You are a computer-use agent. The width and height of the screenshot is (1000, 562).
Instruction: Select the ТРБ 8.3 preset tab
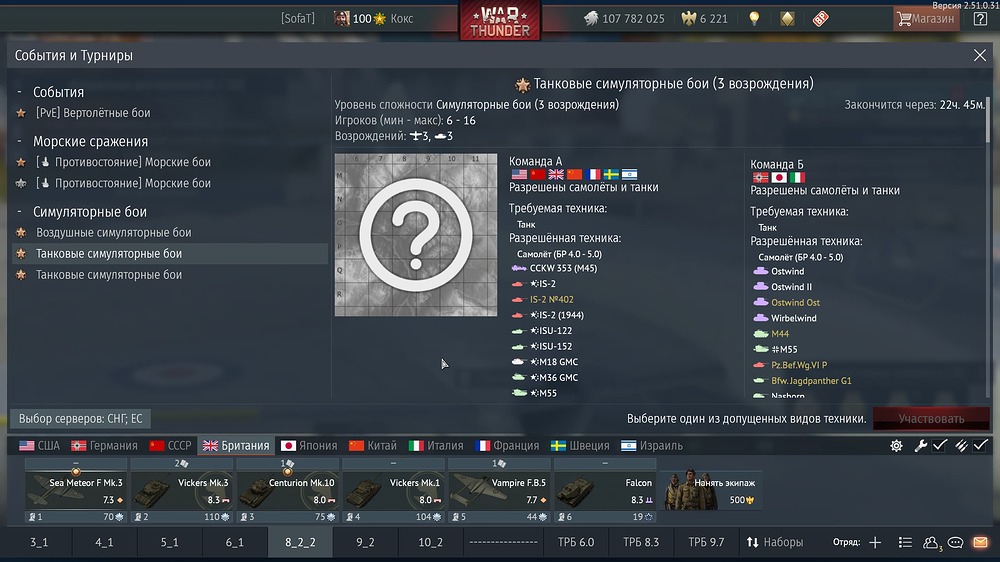641,542
